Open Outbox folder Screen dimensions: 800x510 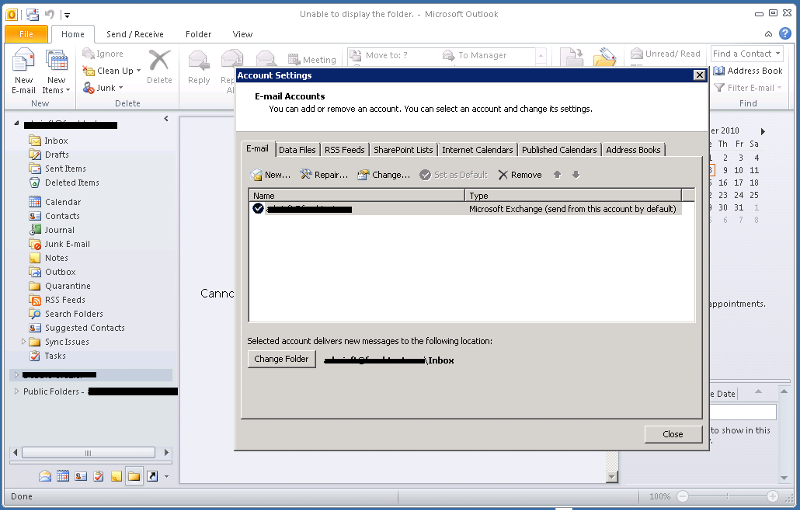pyautogui.click(x=53, y=272)
